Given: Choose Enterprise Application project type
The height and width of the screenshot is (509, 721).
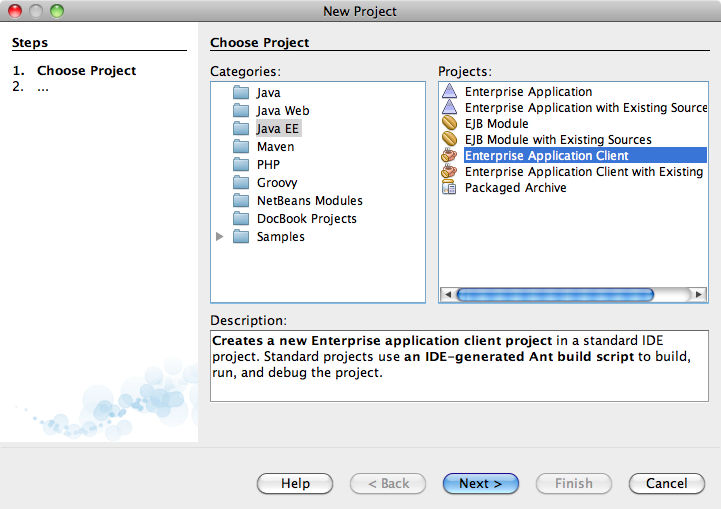Looking at the screenshot, I should click(528, 92).
